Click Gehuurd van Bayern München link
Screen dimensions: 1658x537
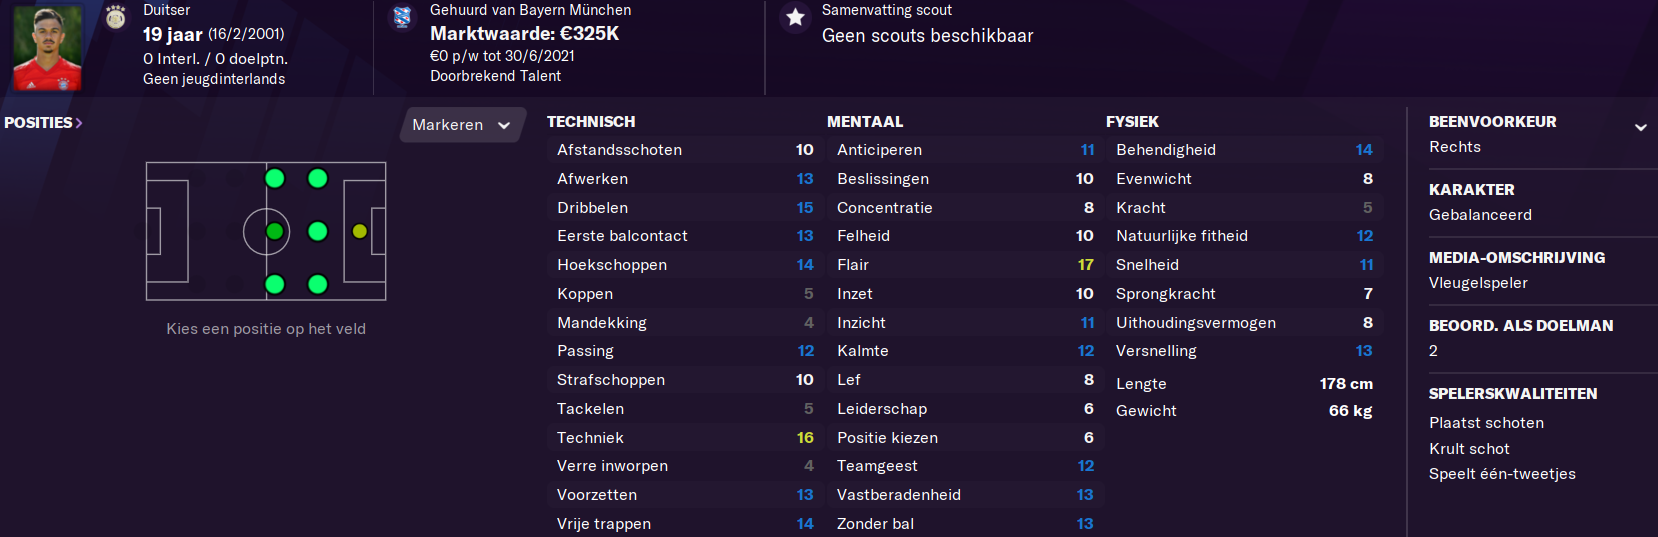[x=530, y=10]
